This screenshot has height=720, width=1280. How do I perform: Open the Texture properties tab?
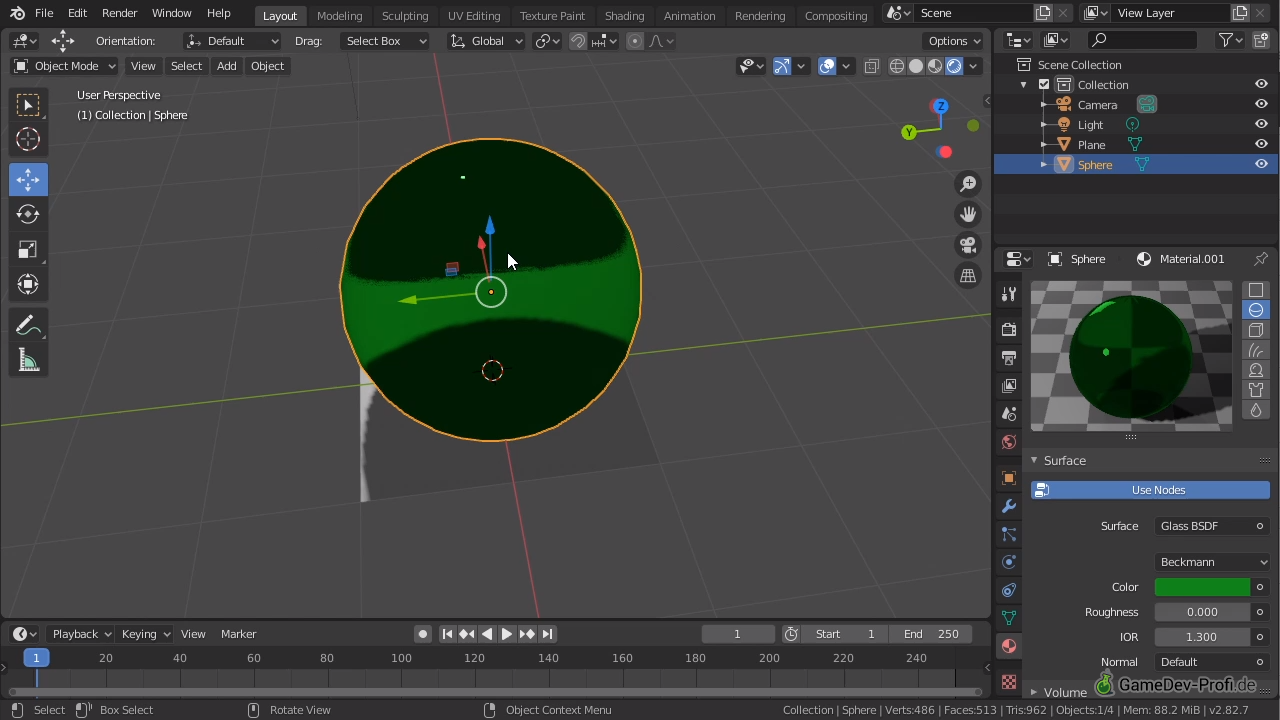tap(1009, 682)
